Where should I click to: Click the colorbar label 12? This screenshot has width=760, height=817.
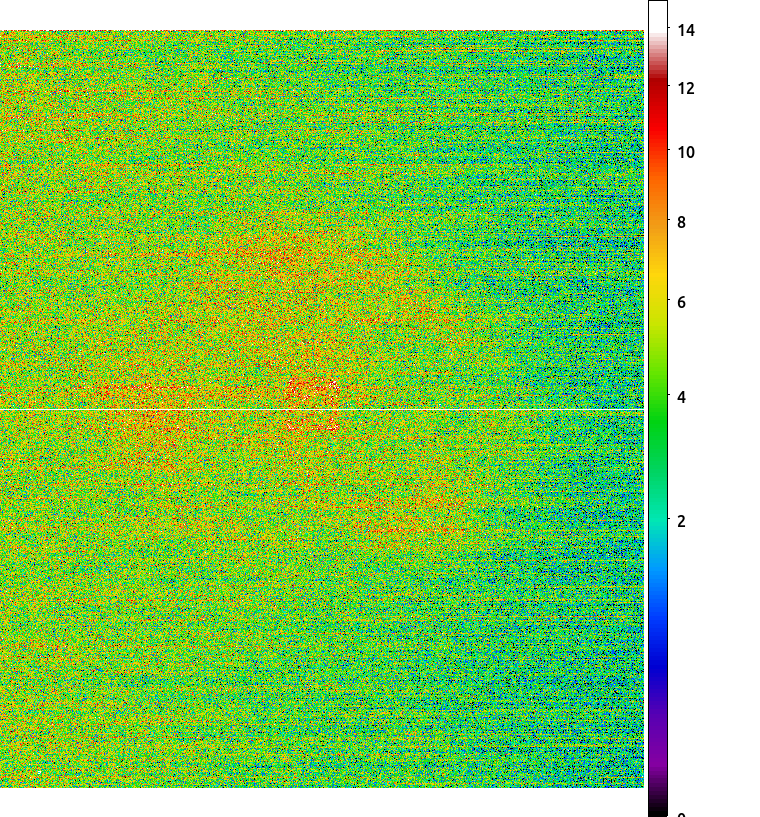click(x=686, y=89)
